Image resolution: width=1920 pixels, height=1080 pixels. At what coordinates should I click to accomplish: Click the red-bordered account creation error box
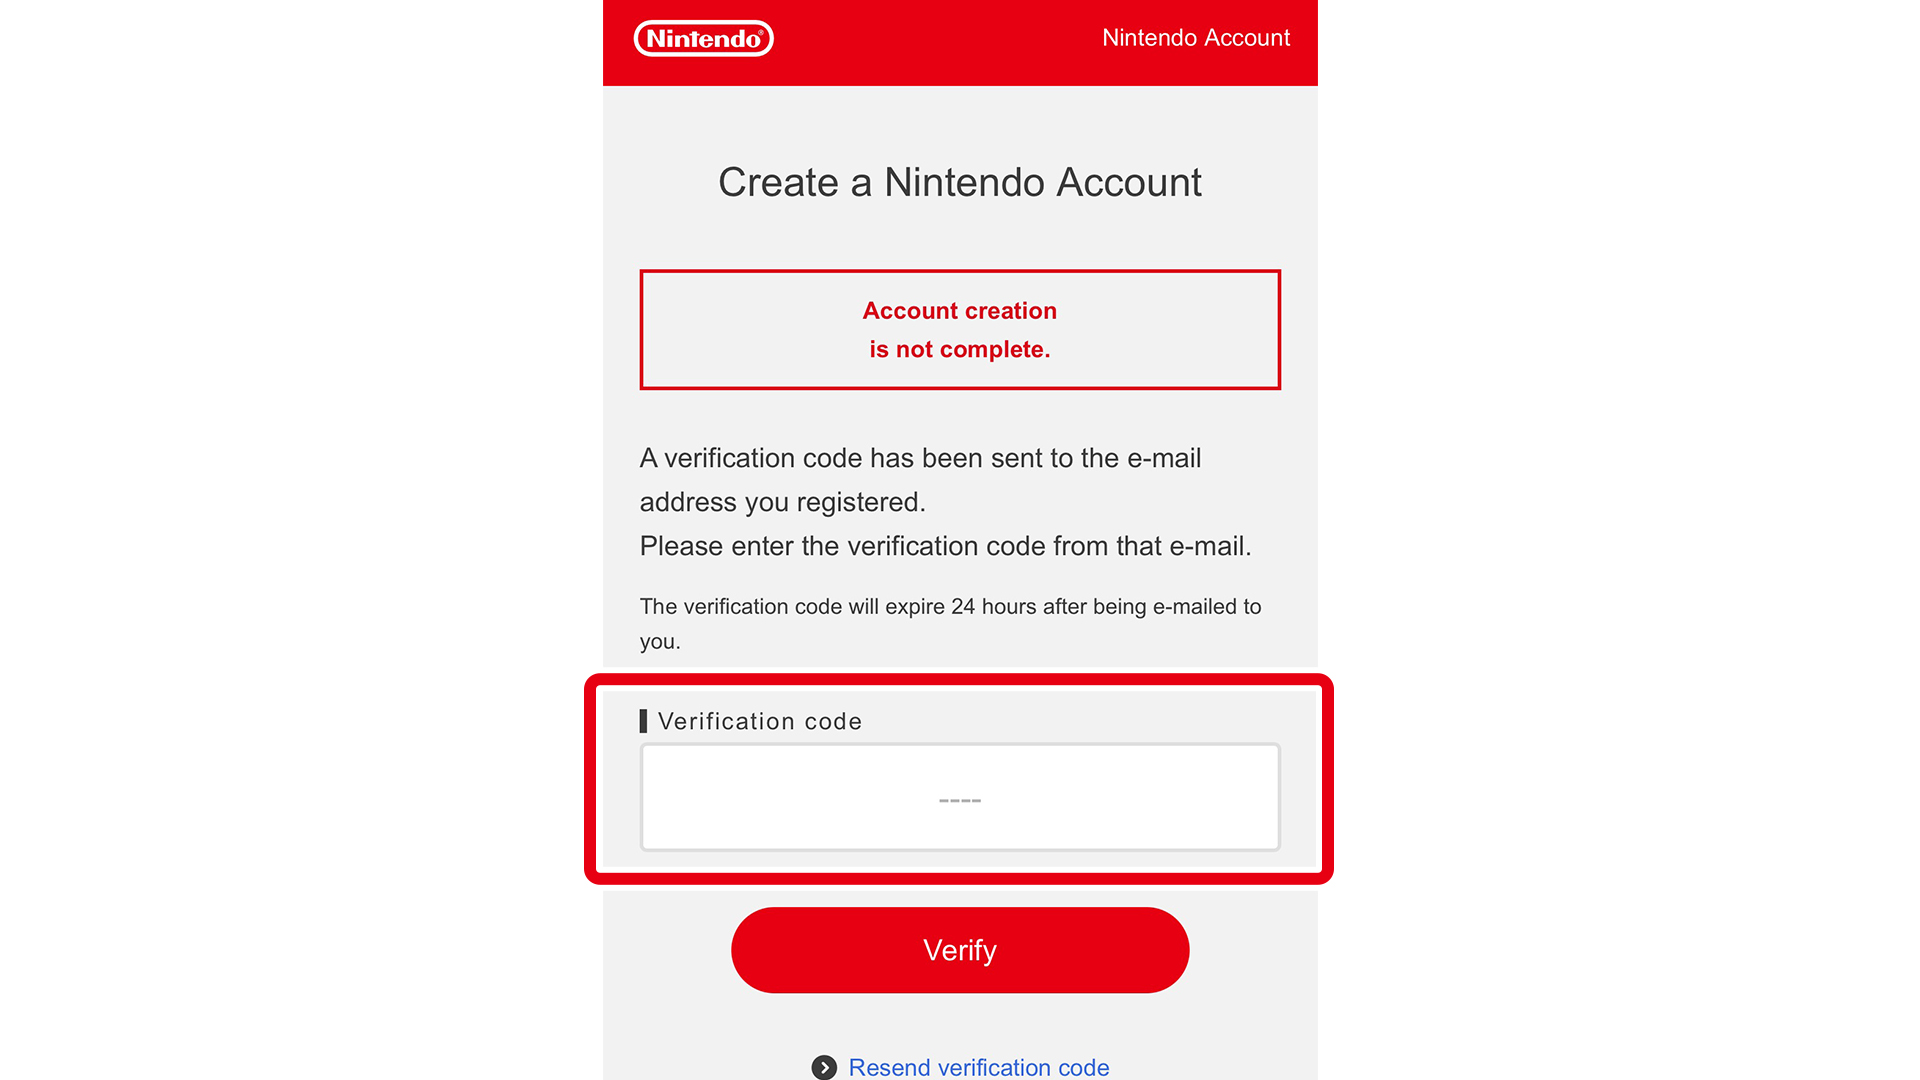tap(960, 329)
